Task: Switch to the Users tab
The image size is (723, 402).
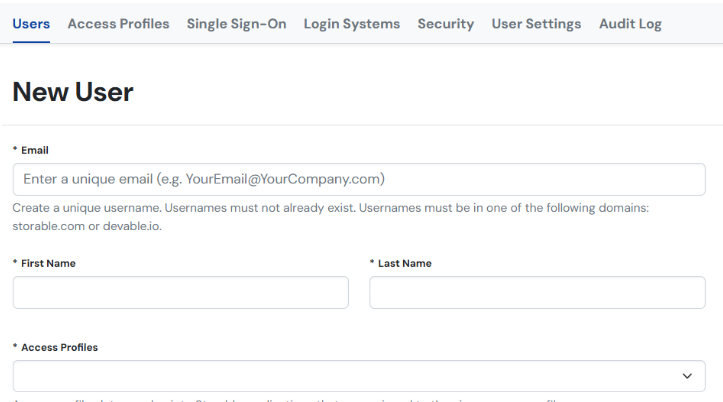Action: tap(31, 24)
